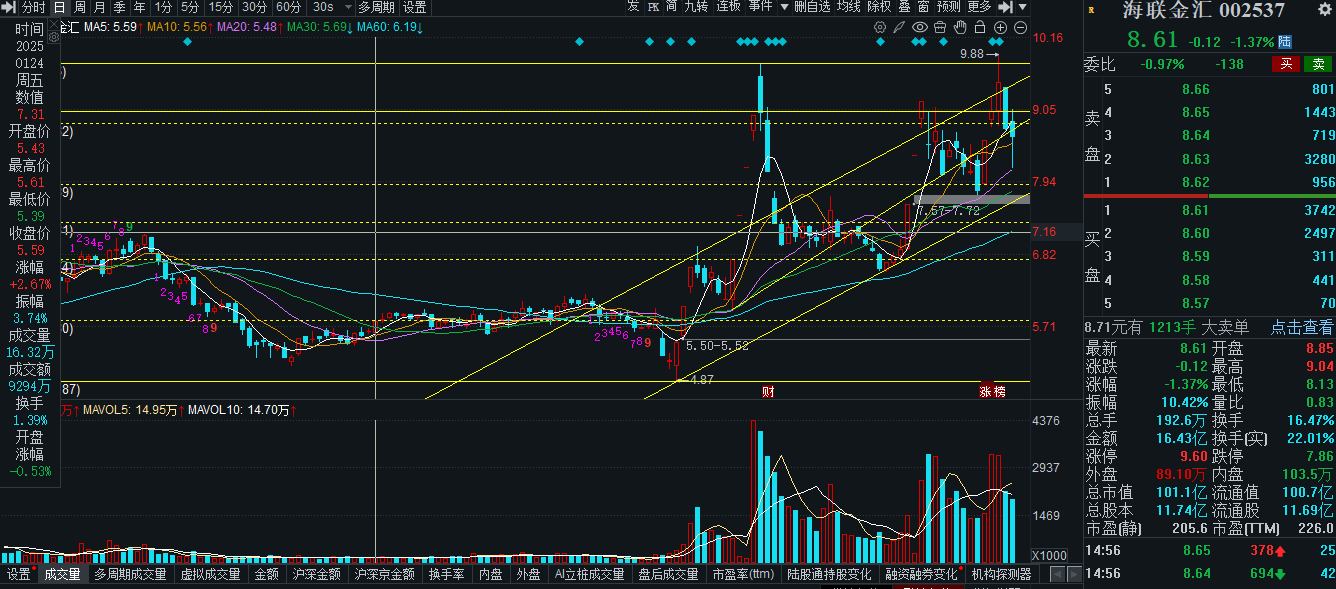
Task: Click 窗 window button
Action: 923,7
